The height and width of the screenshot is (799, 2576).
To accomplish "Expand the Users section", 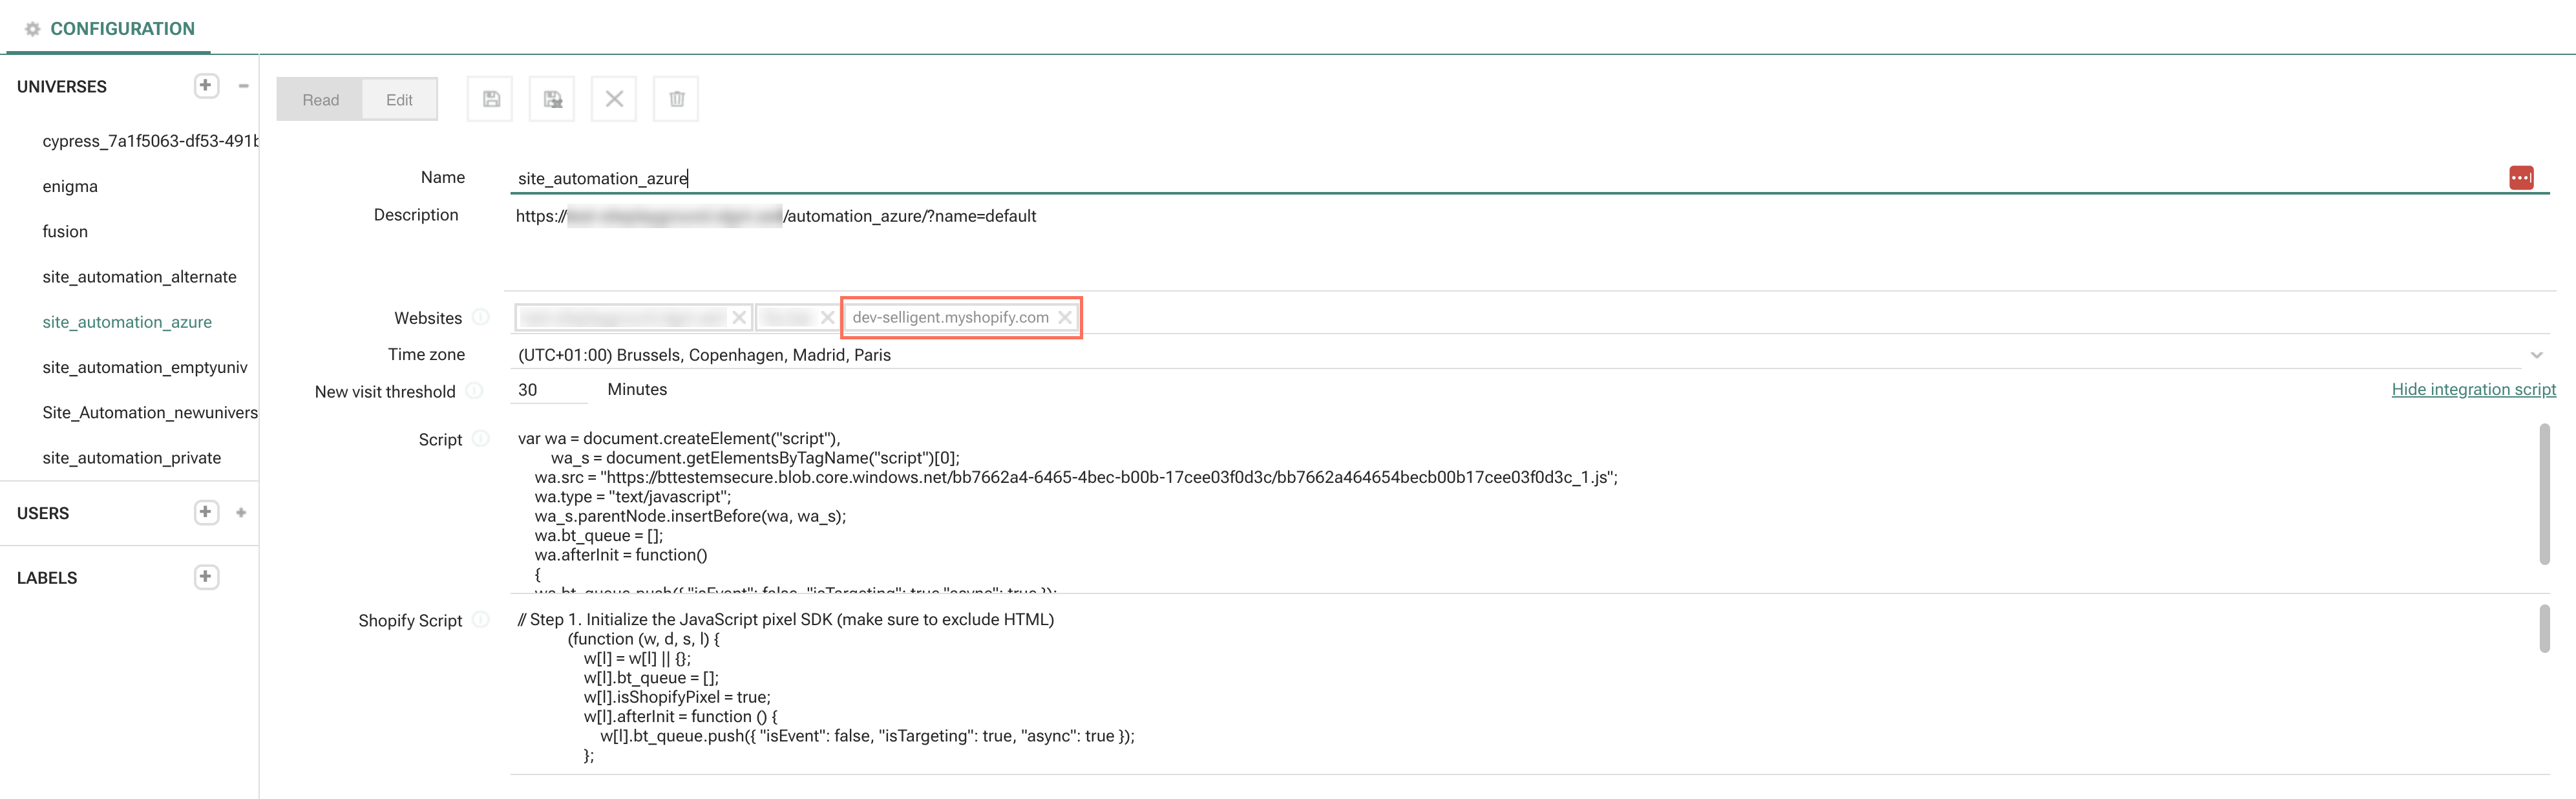I will pos(241,512).
